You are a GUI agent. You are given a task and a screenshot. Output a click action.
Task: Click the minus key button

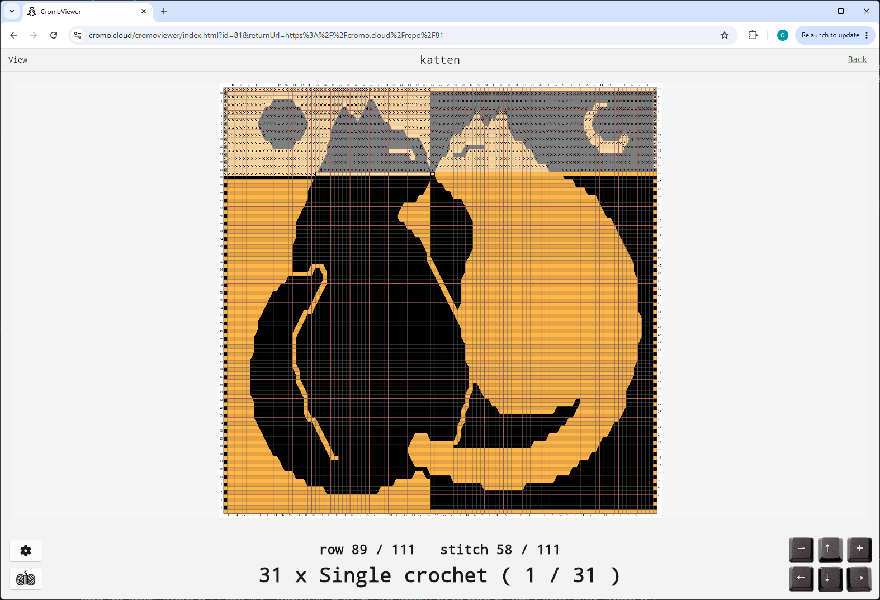click(801, 549)
